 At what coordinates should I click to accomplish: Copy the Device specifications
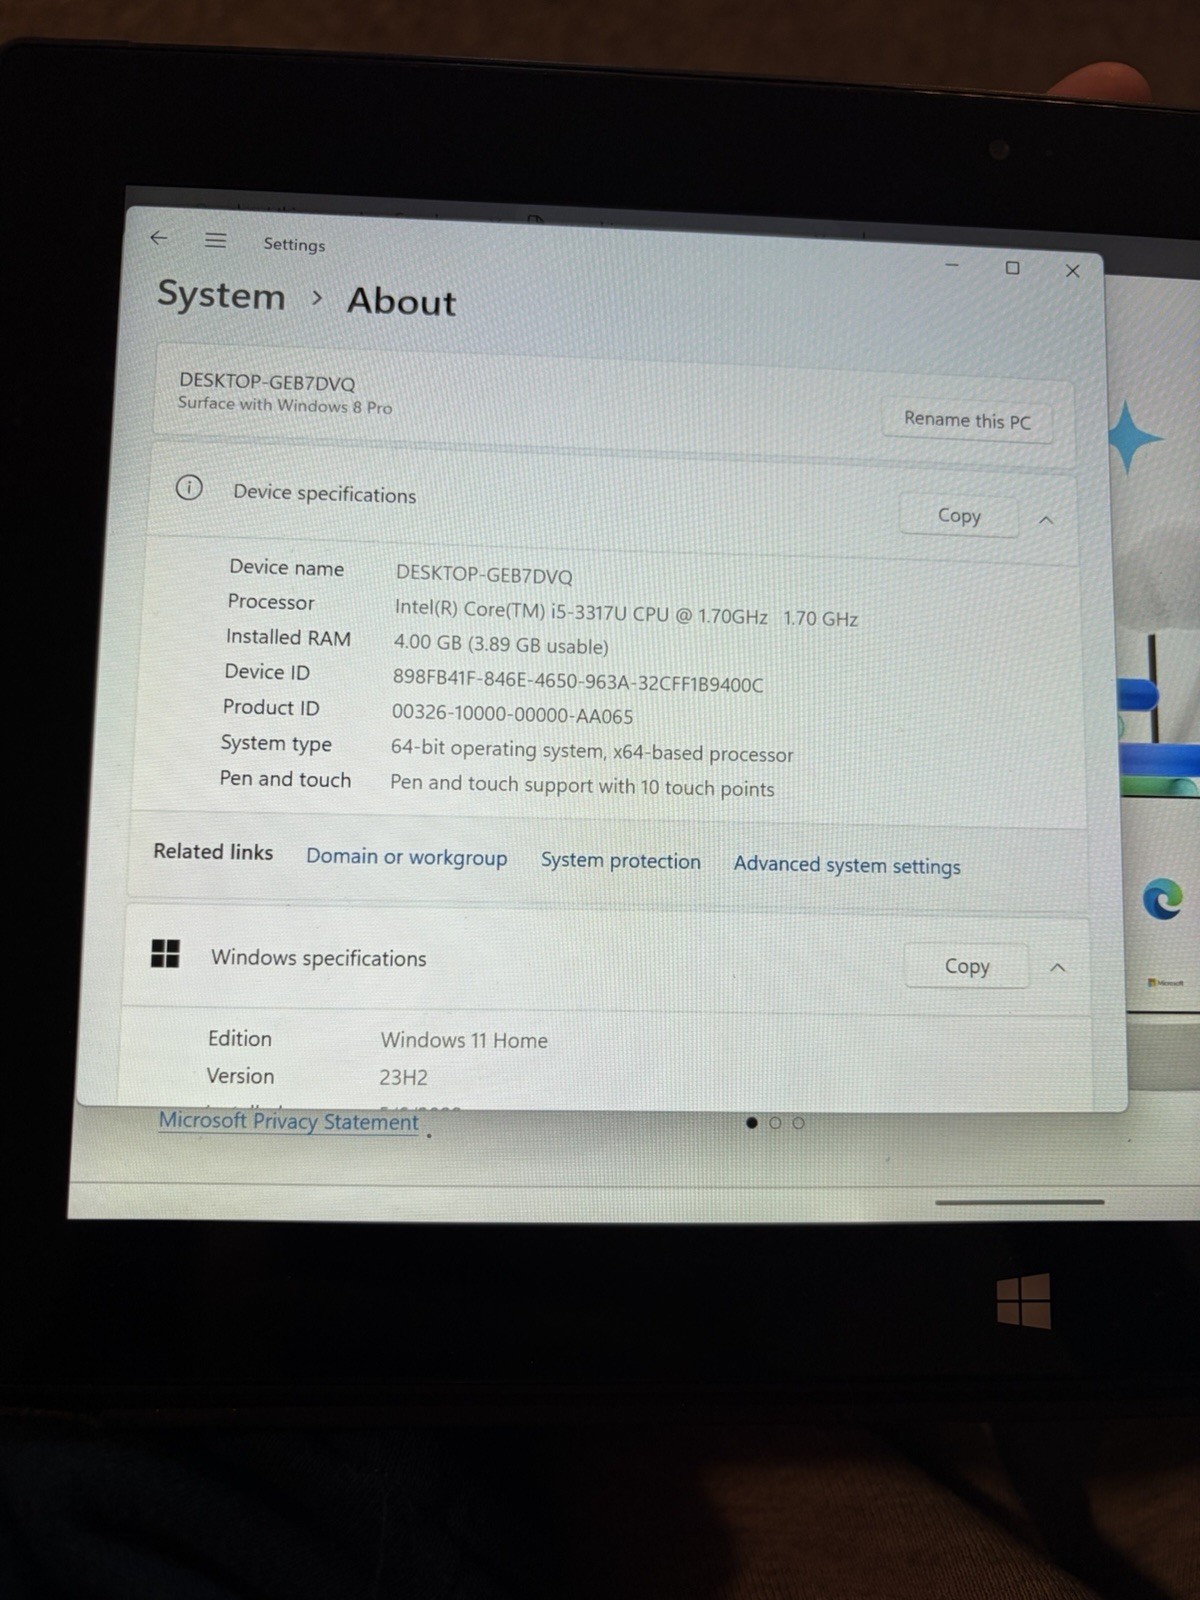(959, 516)
